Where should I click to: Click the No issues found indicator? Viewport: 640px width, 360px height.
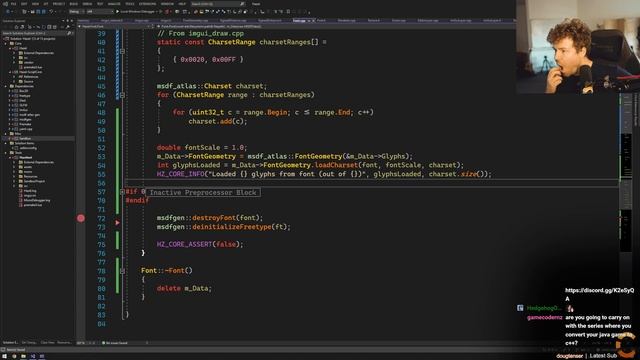coord(115,343)
